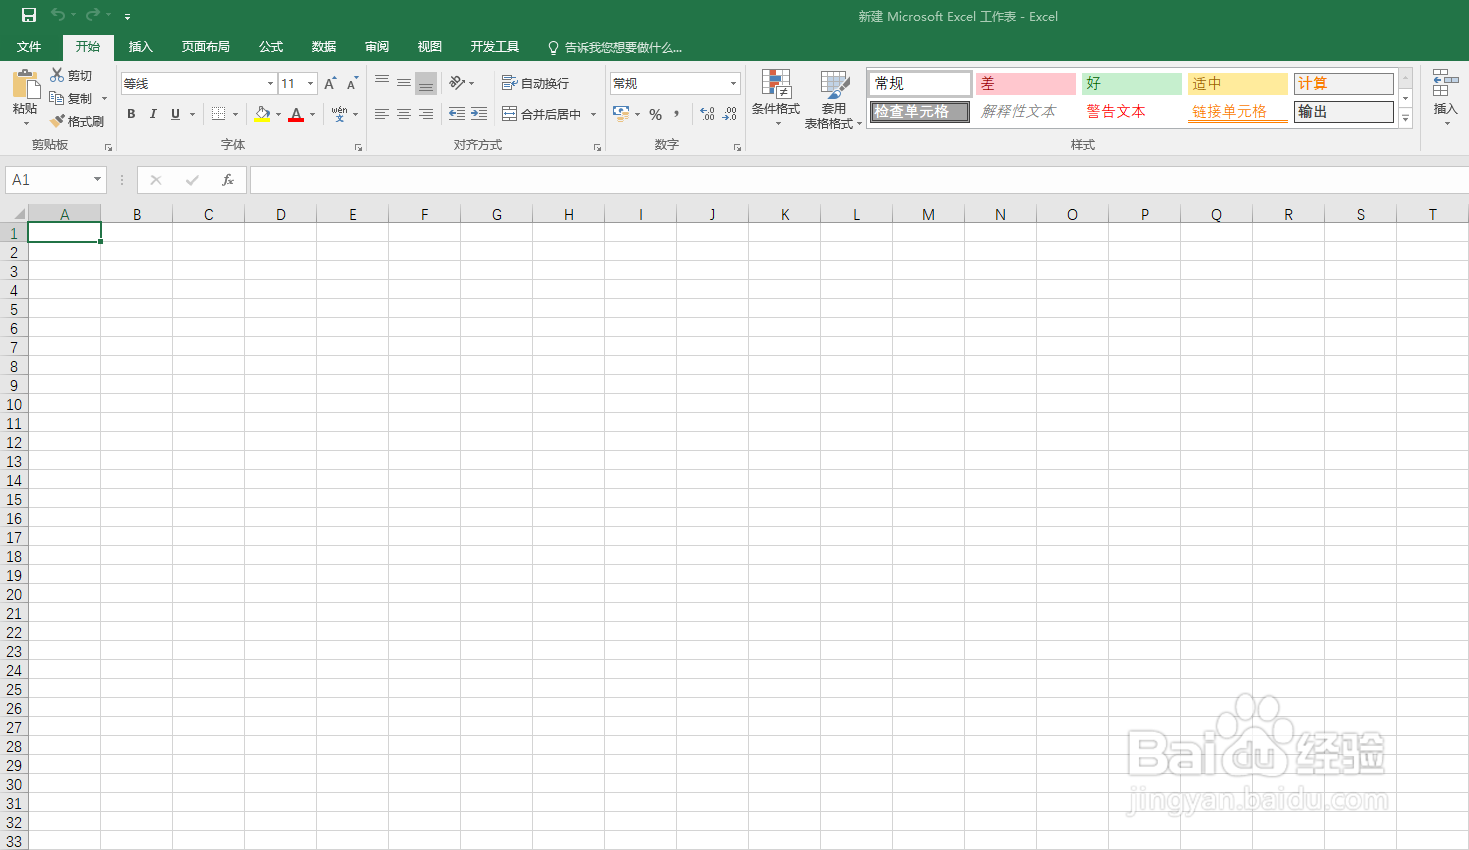This screenshot has height=850, width=1469.
Task: Expand the cell styles gallery
Action: click(x=1405, y=118)
